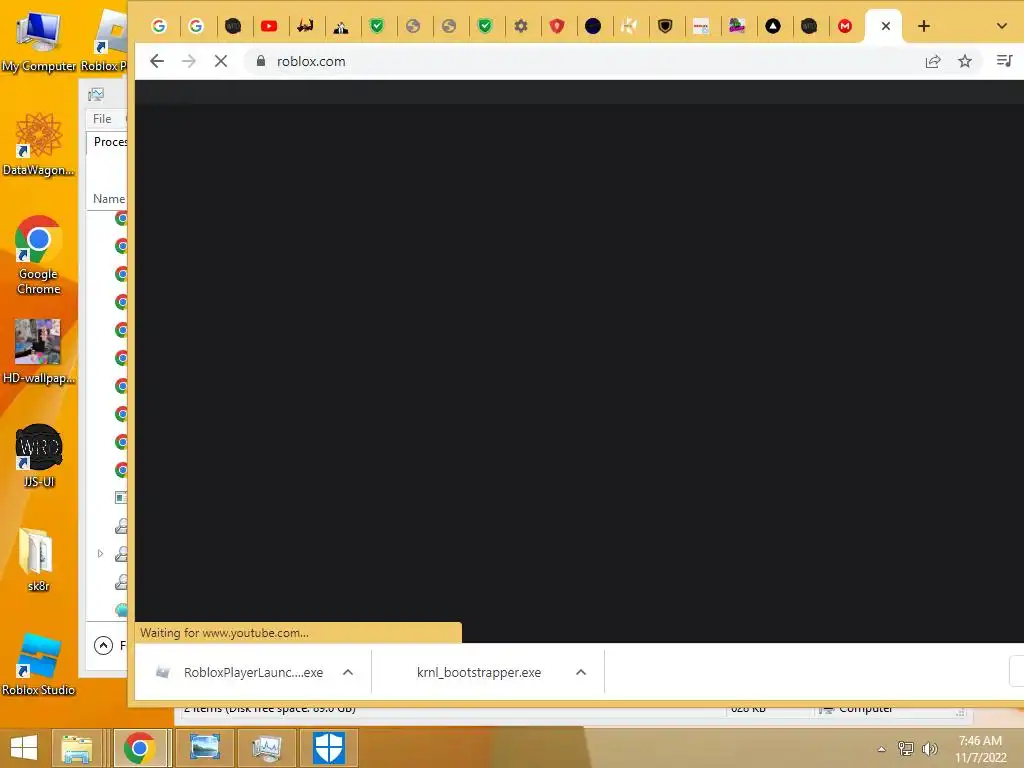Click the forward navigation arrow

tap(189, 61)
